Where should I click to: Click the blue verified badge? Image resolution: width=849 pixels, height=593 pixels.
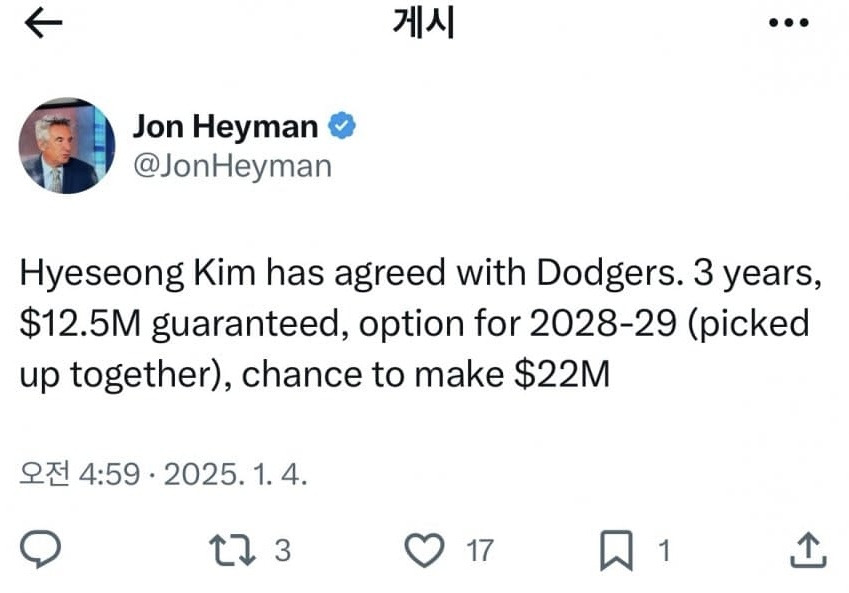pyautogui.click(x=343, y=127)
